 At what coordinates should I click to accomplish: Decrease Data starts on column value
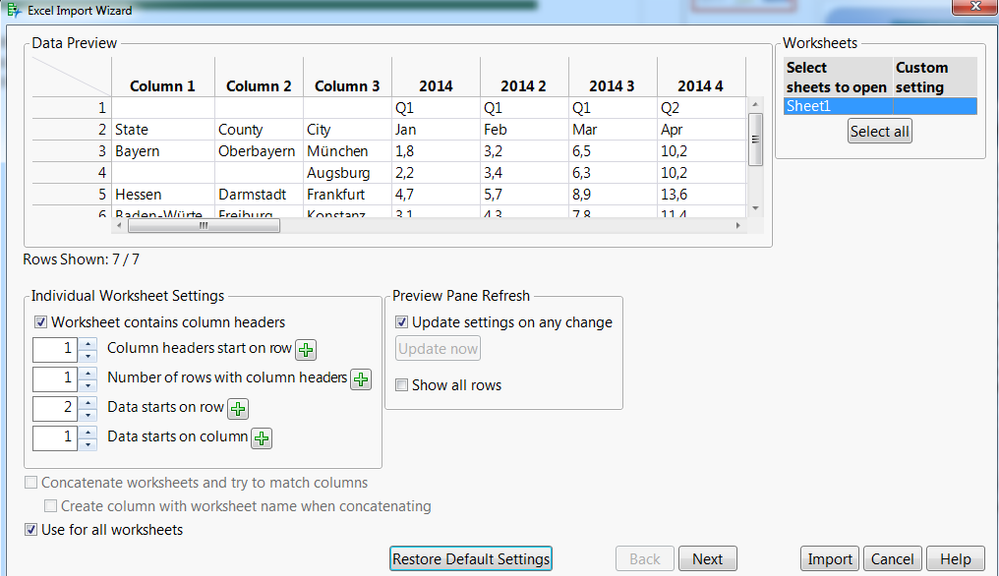click(88, 443)
